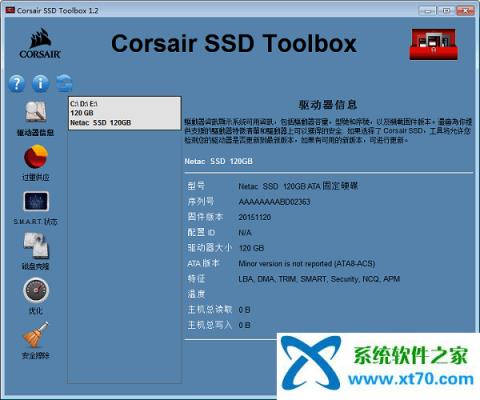Image resolution: width=480 pixels, height=400 pixels.
Task: Click the 安全擦除 sidebar label
Action: coord(36,356)
